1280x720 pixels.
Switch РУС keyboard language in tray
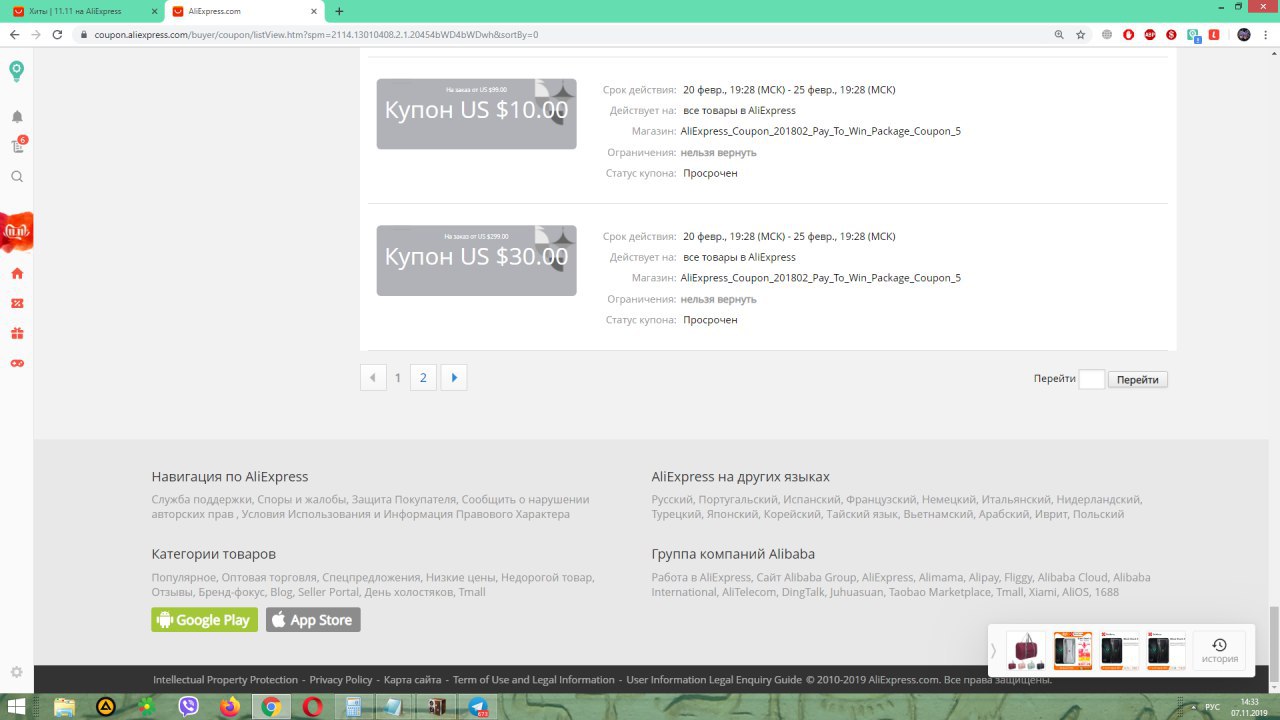(x=1213, y=707)
